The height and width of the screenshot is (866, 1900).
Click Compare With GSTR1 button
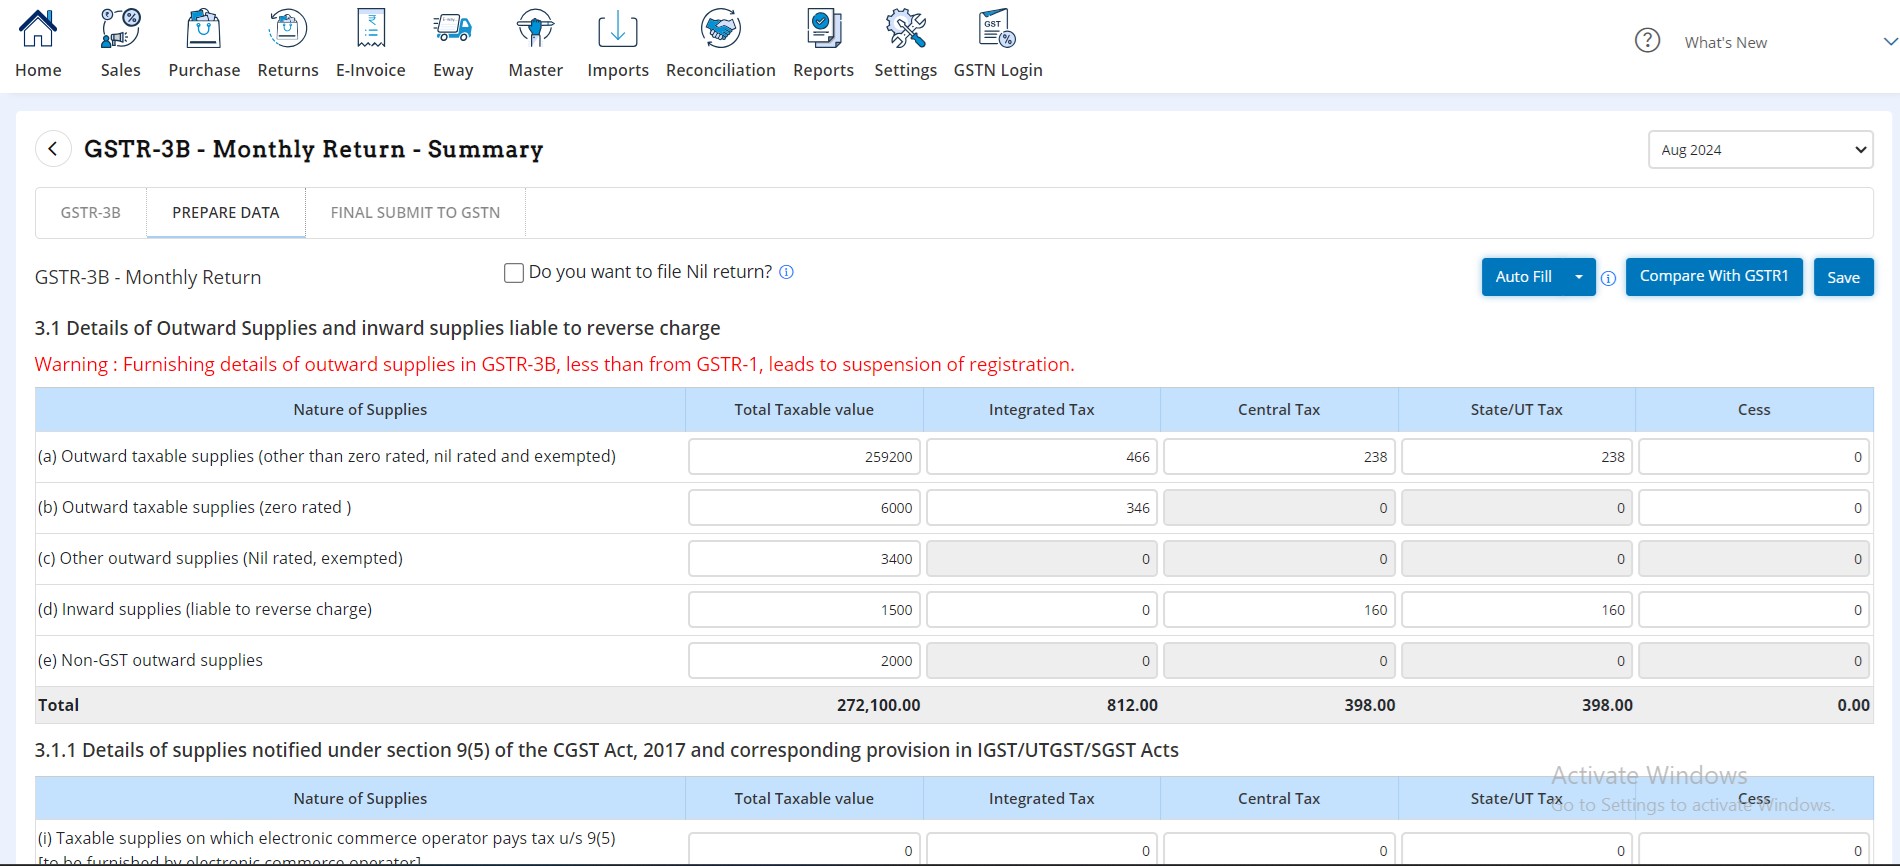point(1714,277)
